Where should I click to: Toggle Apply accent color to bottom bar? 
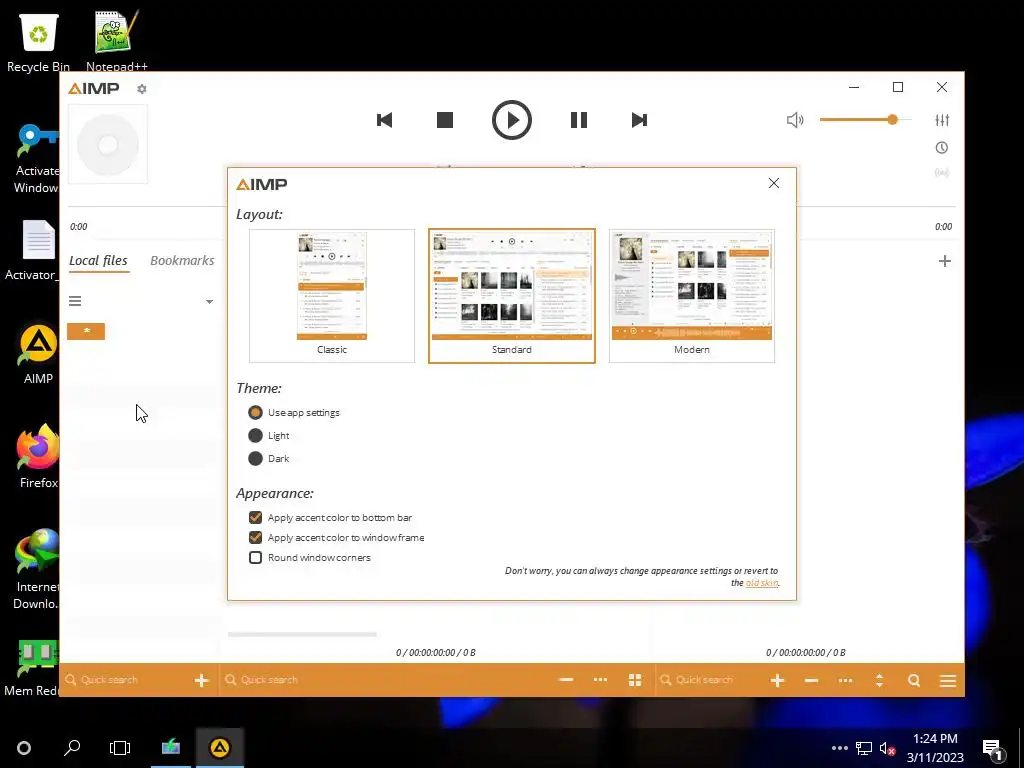pos(330,518)
